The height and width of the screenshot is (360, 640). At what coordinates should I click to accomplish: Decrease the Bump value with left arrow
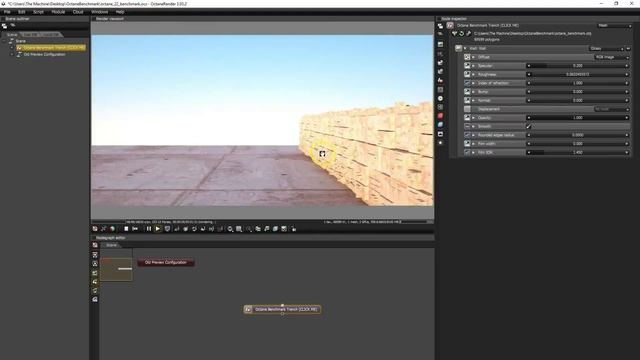[x=529, y=92]
